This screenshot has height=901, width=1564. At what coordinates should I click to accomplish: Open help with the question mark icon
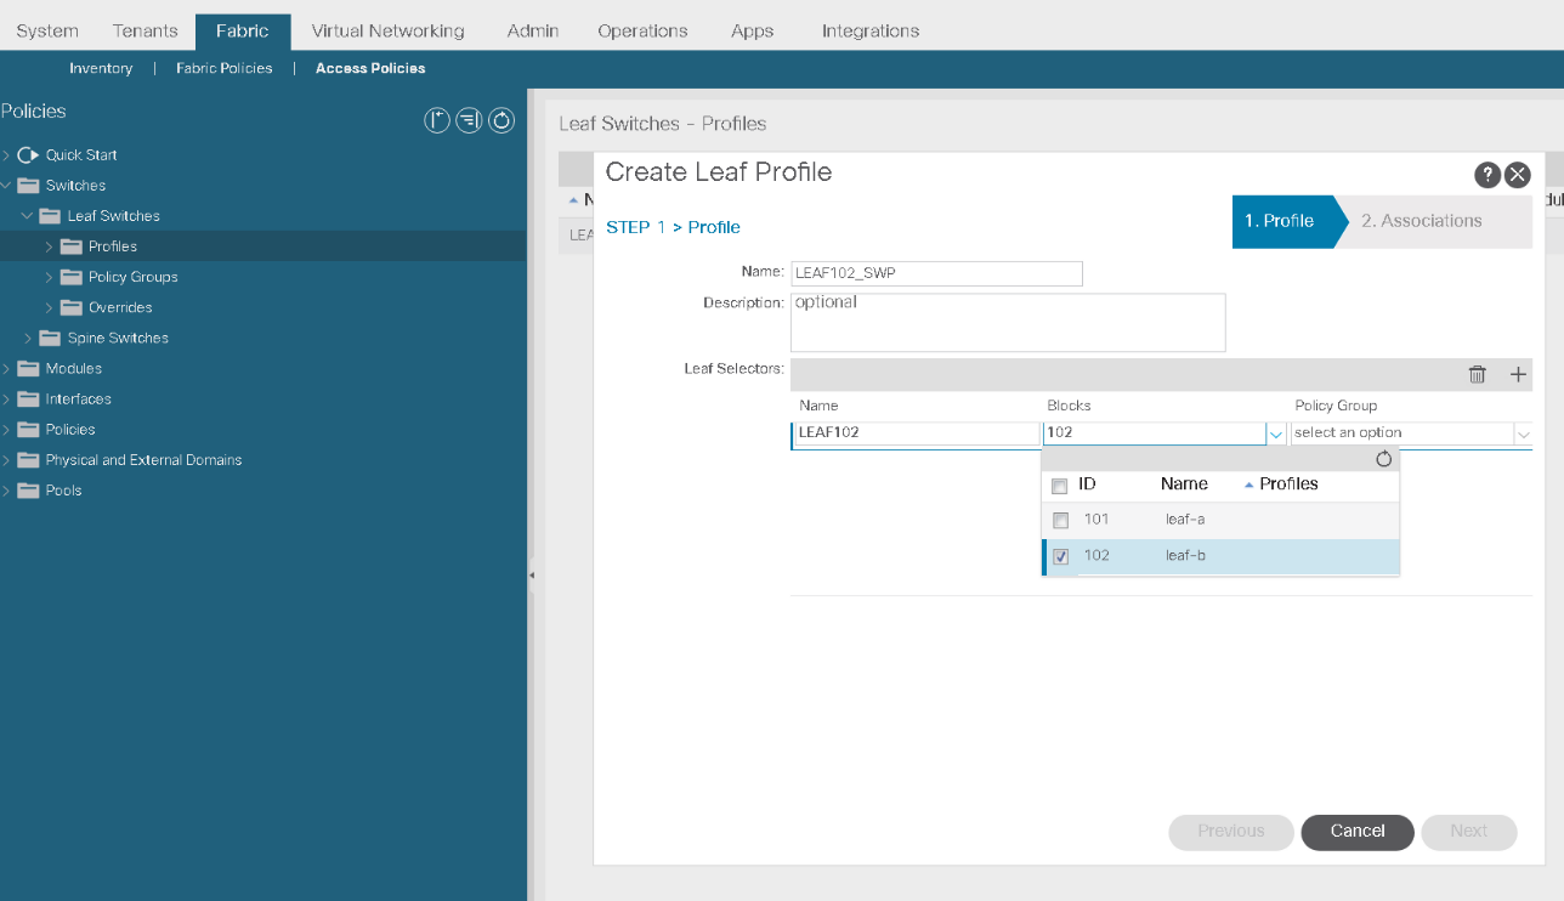pyautogui.click(x=1487, y=175)
